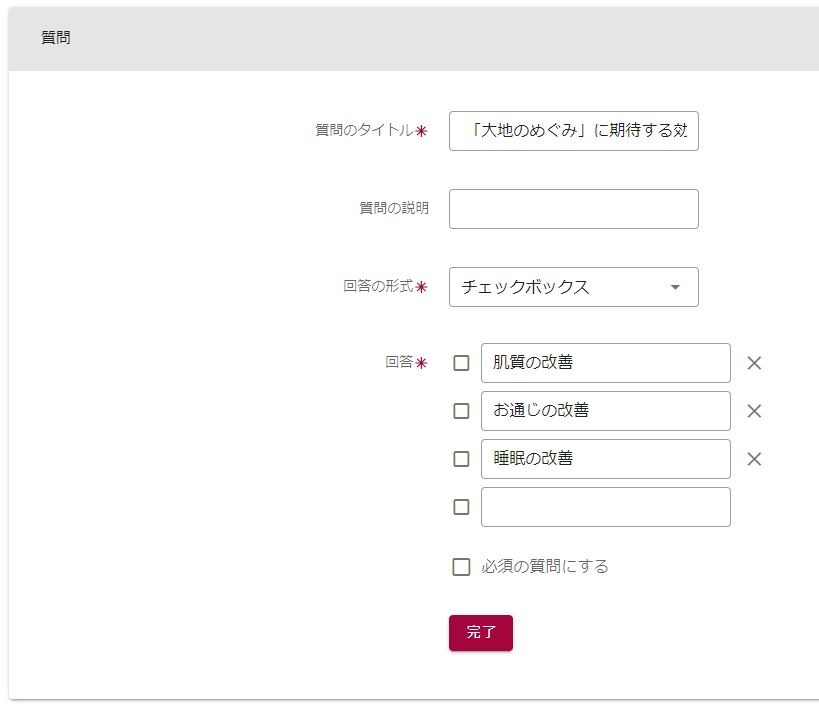Image resolution: width=819 pixels, height=708 pixels.
Task: Click the 必須の質問にする label text
Action: click(x=545, y=567)
